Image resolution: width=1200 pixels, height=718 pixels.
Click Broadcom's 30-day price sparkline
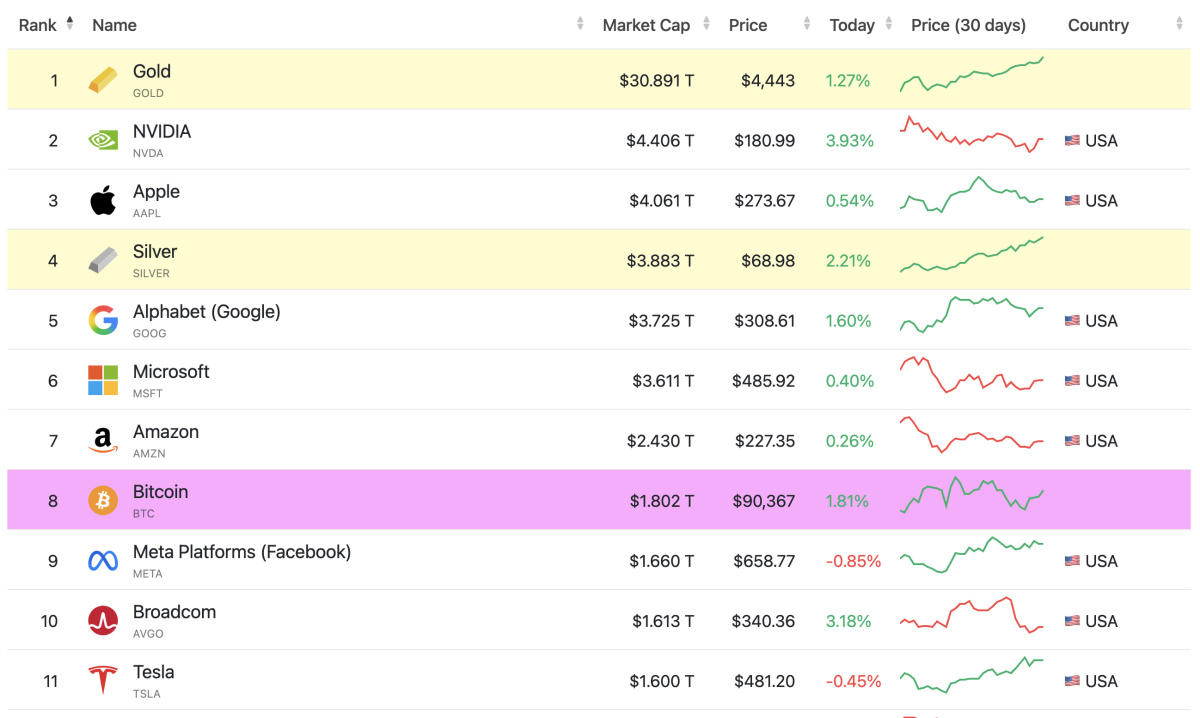point(972,615)
